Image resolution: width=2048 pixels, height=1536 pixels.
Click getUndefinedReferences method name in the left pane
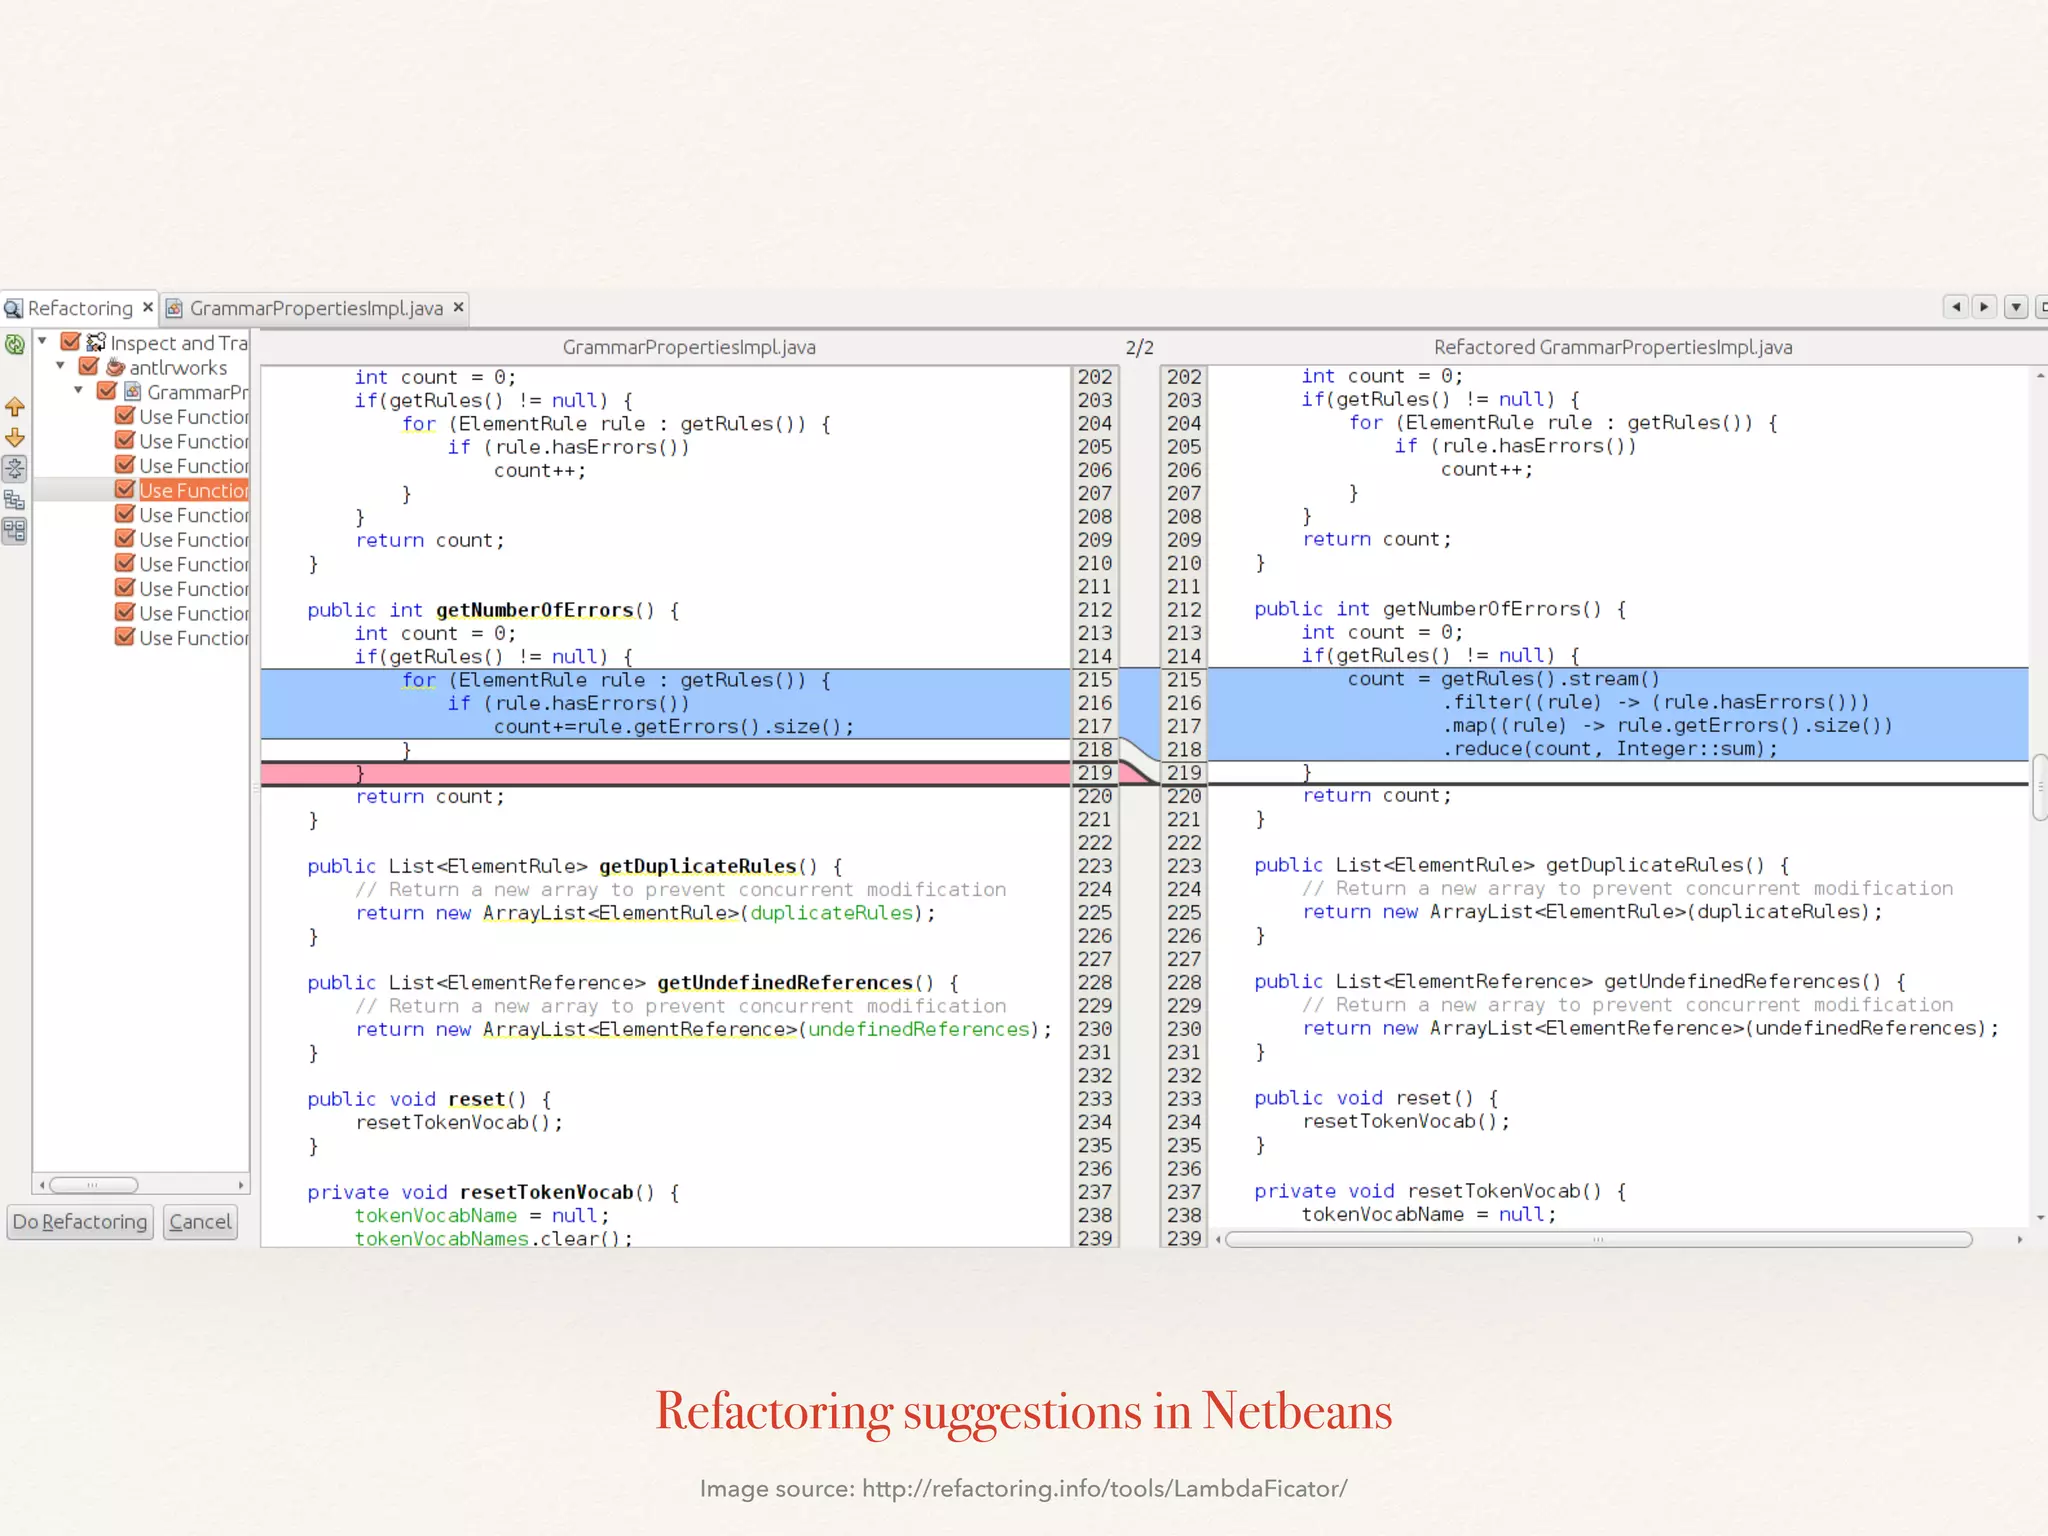tap(785, 983)
